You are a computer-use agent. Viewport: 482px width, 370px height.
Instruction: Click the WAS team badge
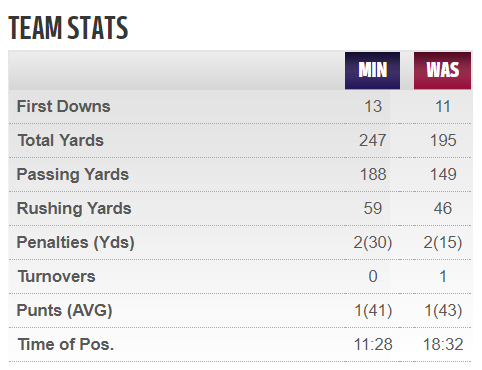click(x=442, y=70)
